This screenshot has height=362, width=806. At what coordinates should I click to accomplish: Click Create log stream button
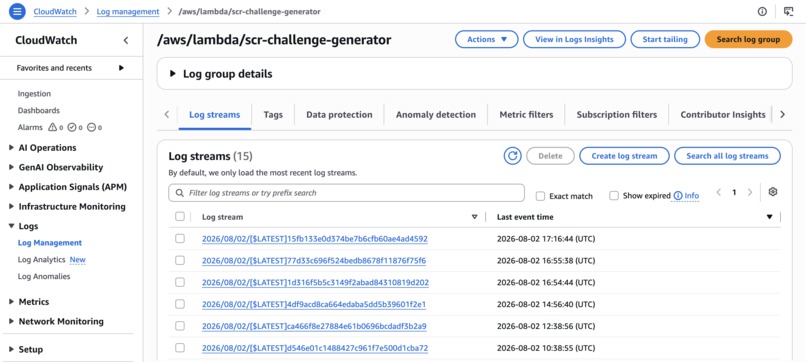[624, 156]
